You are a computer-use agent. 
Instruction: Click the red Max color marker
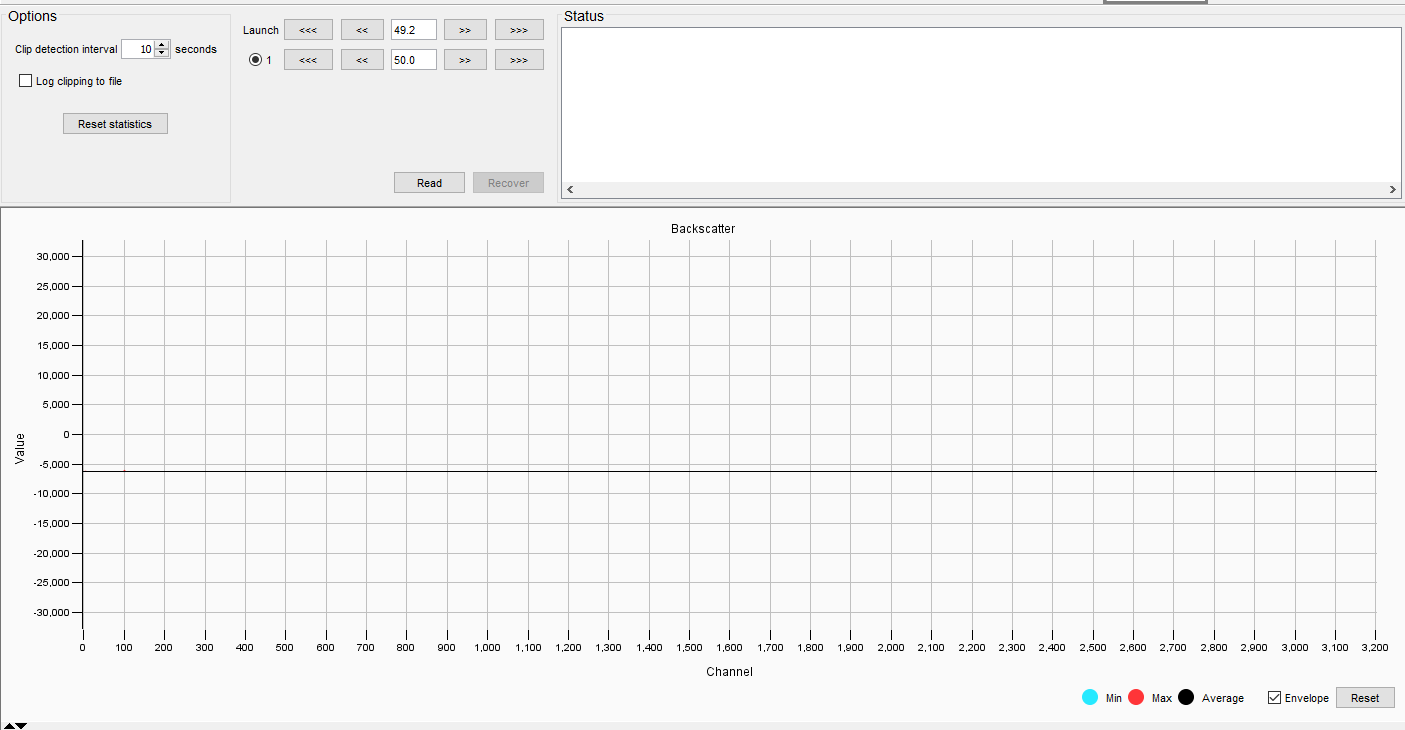coord(1136,697)
